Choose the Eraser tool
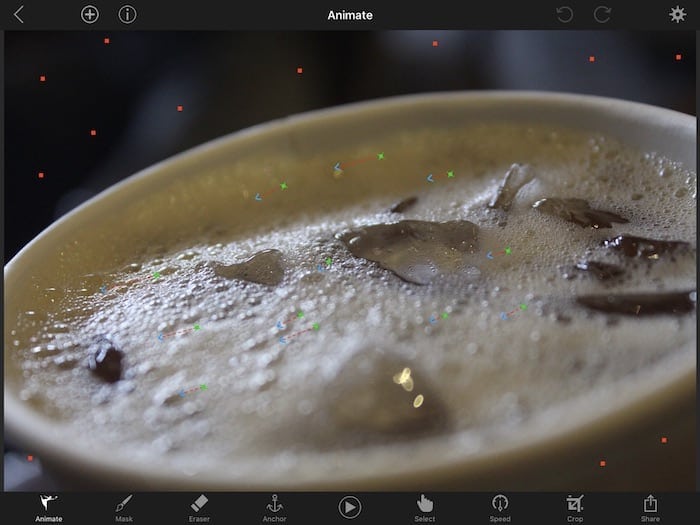 [x=199, y=507]
